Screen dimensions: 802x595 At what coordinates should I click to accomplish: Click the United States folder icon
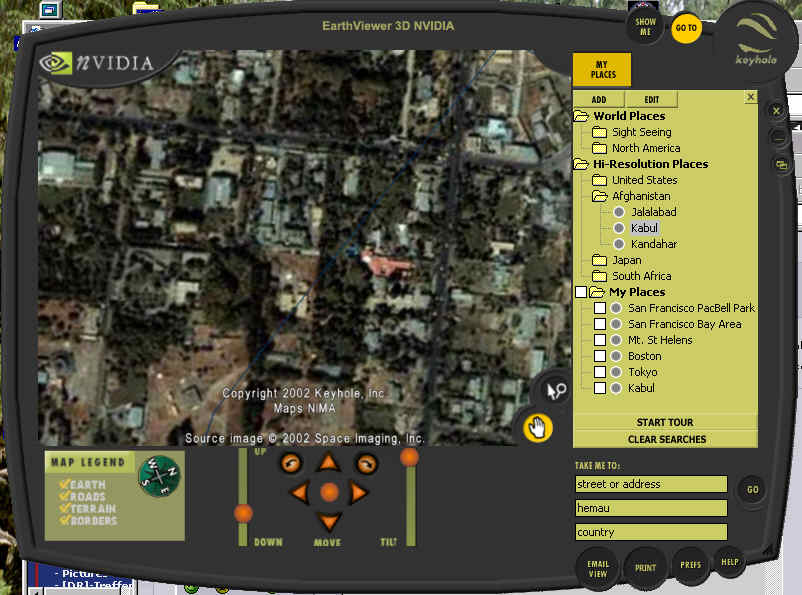click(x=599, y=180)
